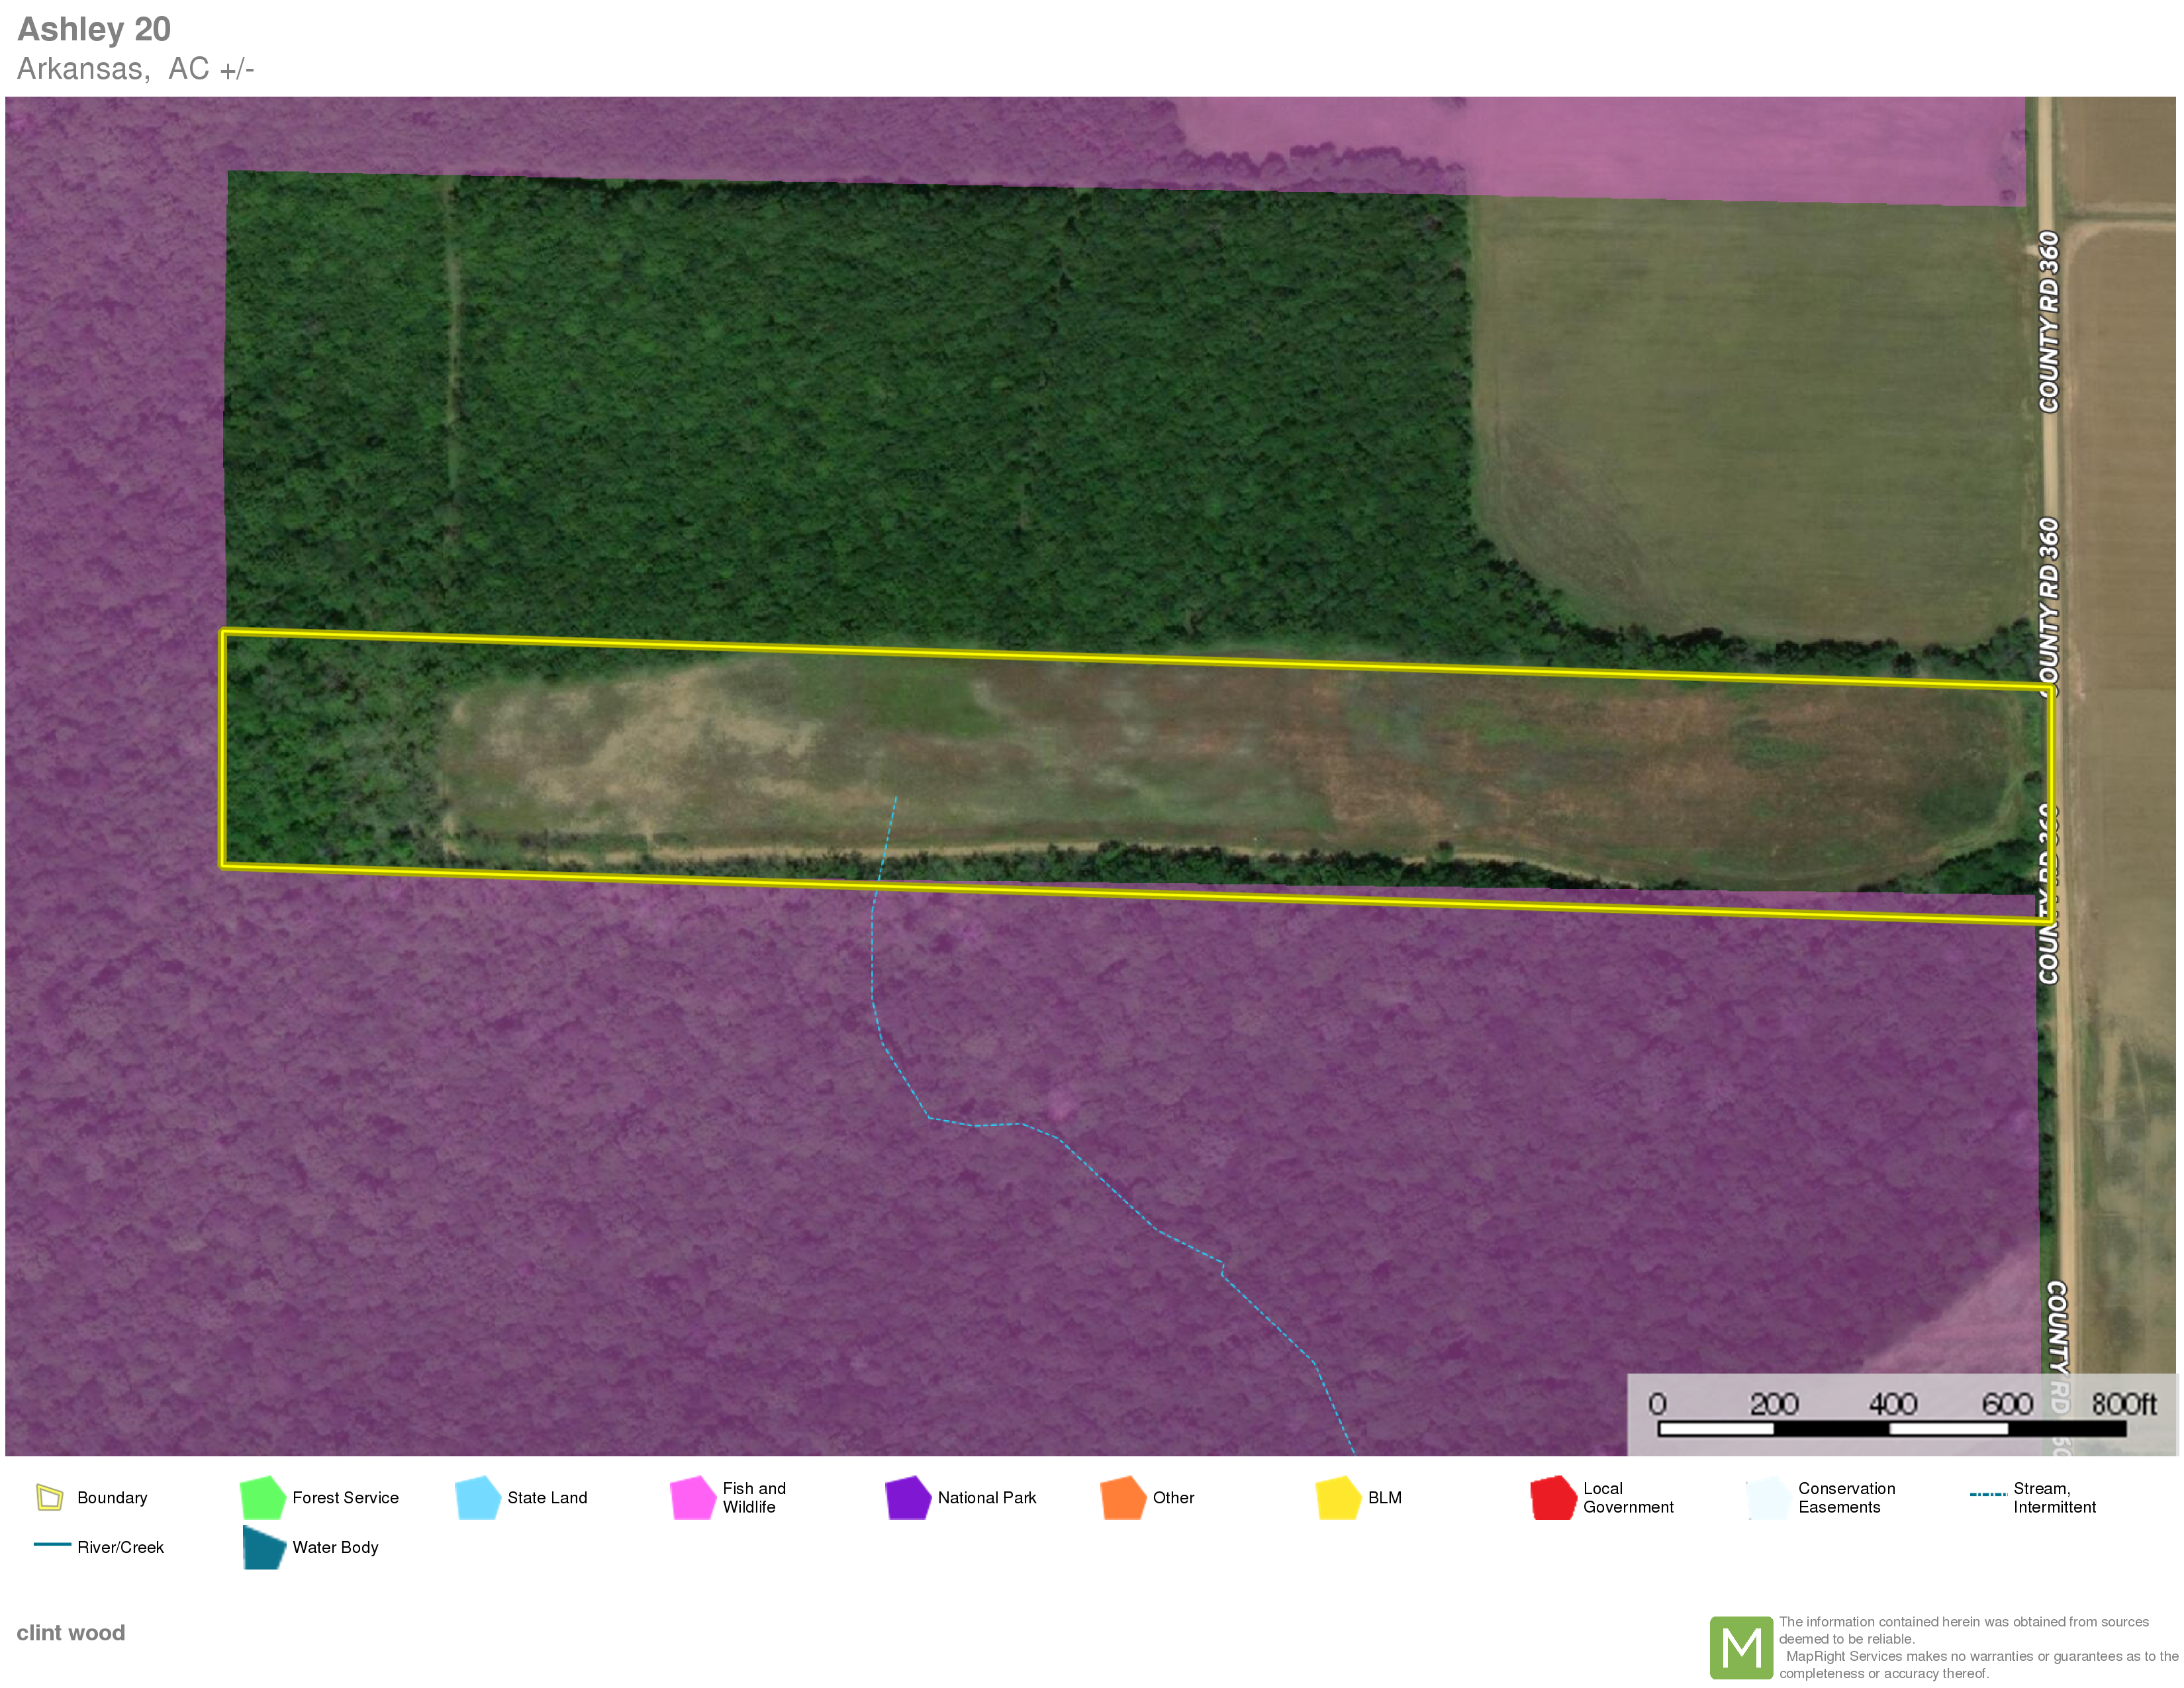Click the teal Water Body legend icon
The image size is (2184, 1688).
tap(264, 1547)
